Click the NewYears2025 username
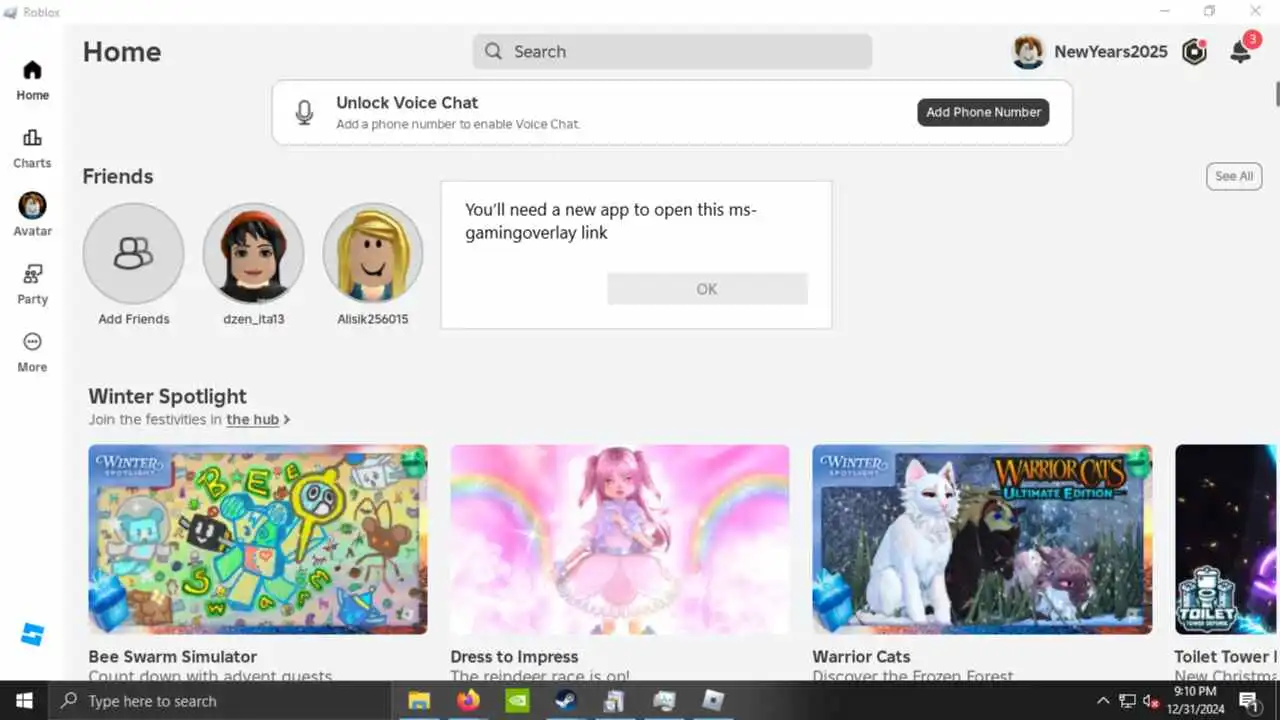This screenshot has height=720, width=1280. point(1110,52)
